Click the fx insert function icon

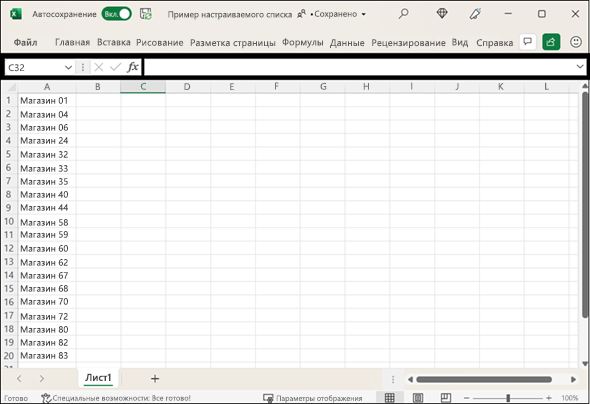tap(132, 67)
